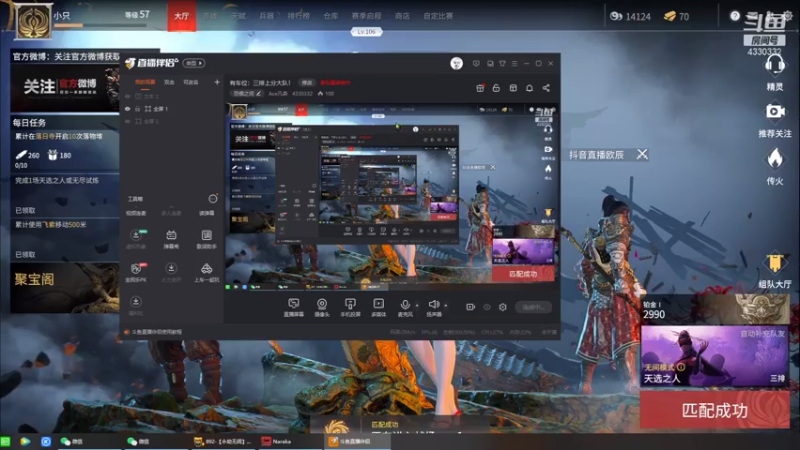Screen dimensions: 800x450
Task: Edit the stream category tag with pencil
Action: pos(247,93)
